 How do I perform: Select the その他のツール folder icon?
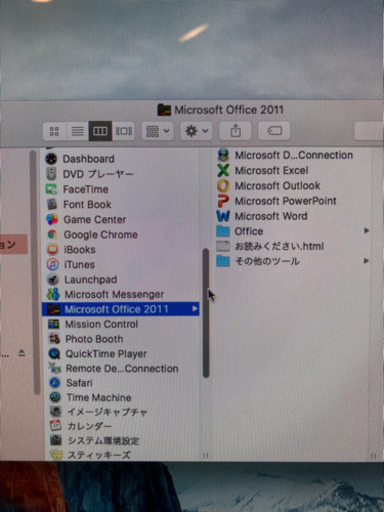tap(223, 261)
